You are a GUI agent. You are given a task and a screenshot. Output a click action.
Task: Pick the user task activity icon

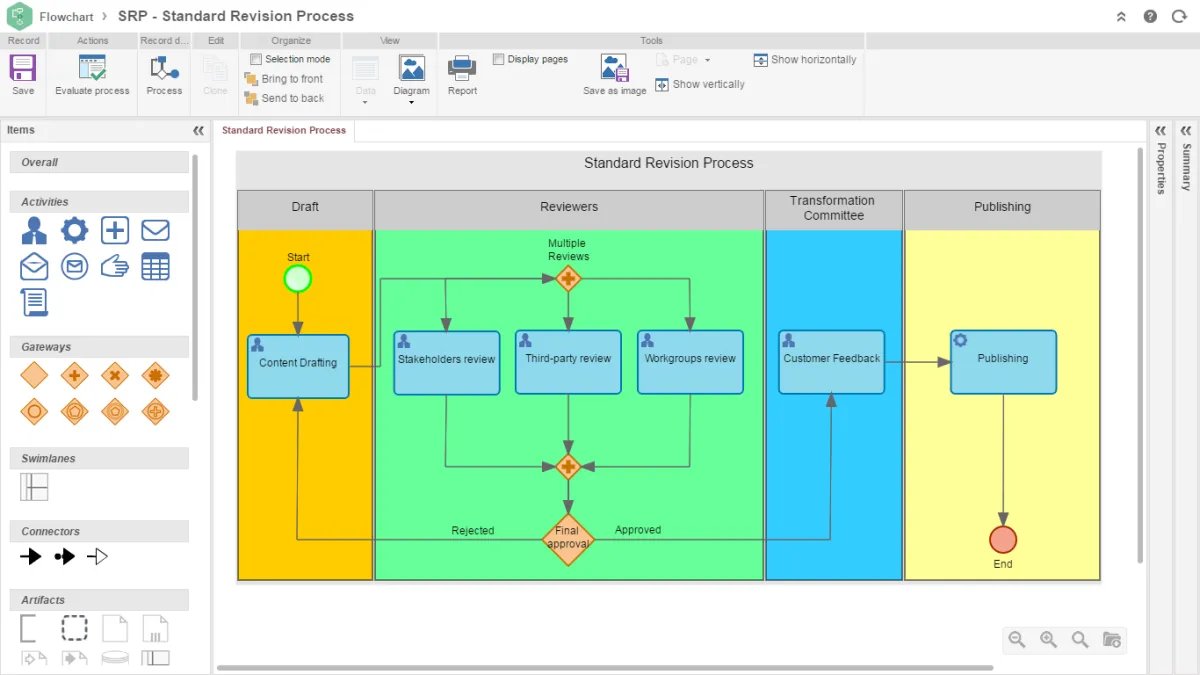pos(34,231)
